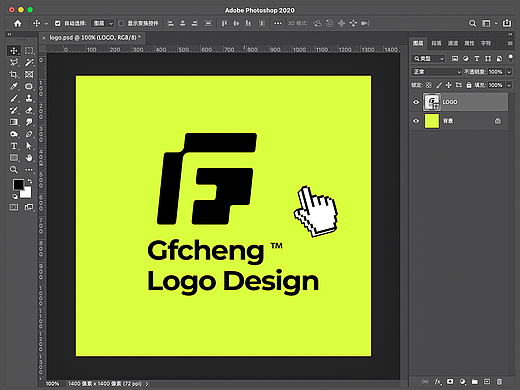Select the Clone Stamp tool
Screen dimensions: 520x390
29,98
